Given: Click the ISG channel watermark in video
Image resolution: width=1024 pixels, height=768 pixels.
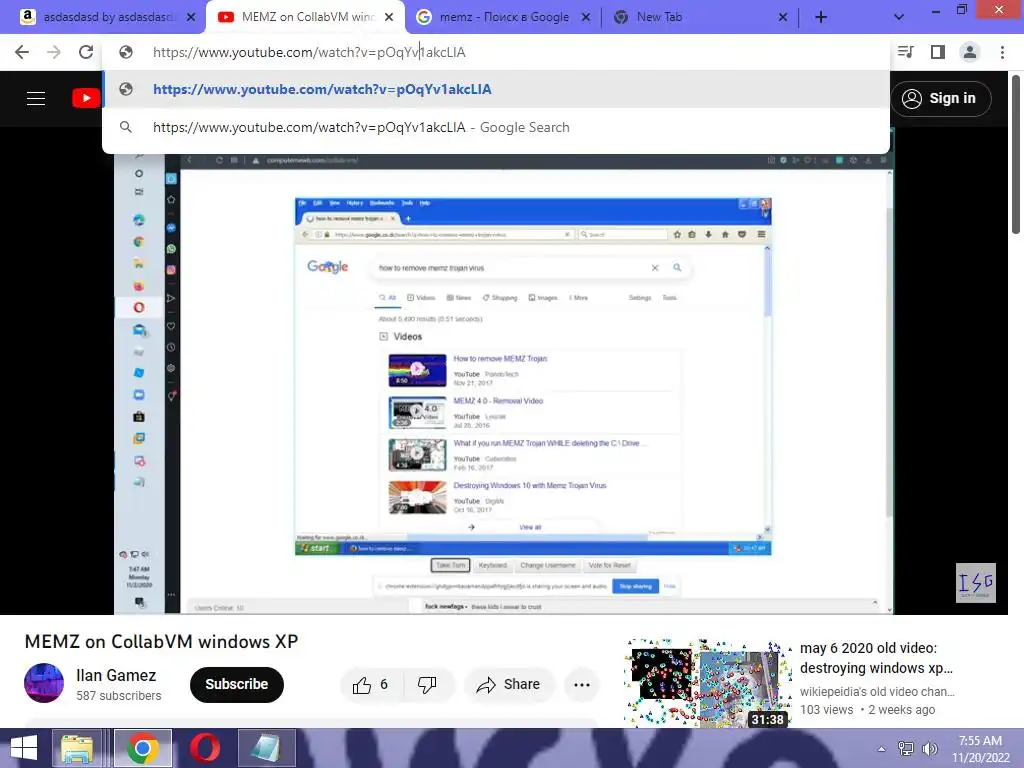Looking at the screenshot, I should (976, 583).
